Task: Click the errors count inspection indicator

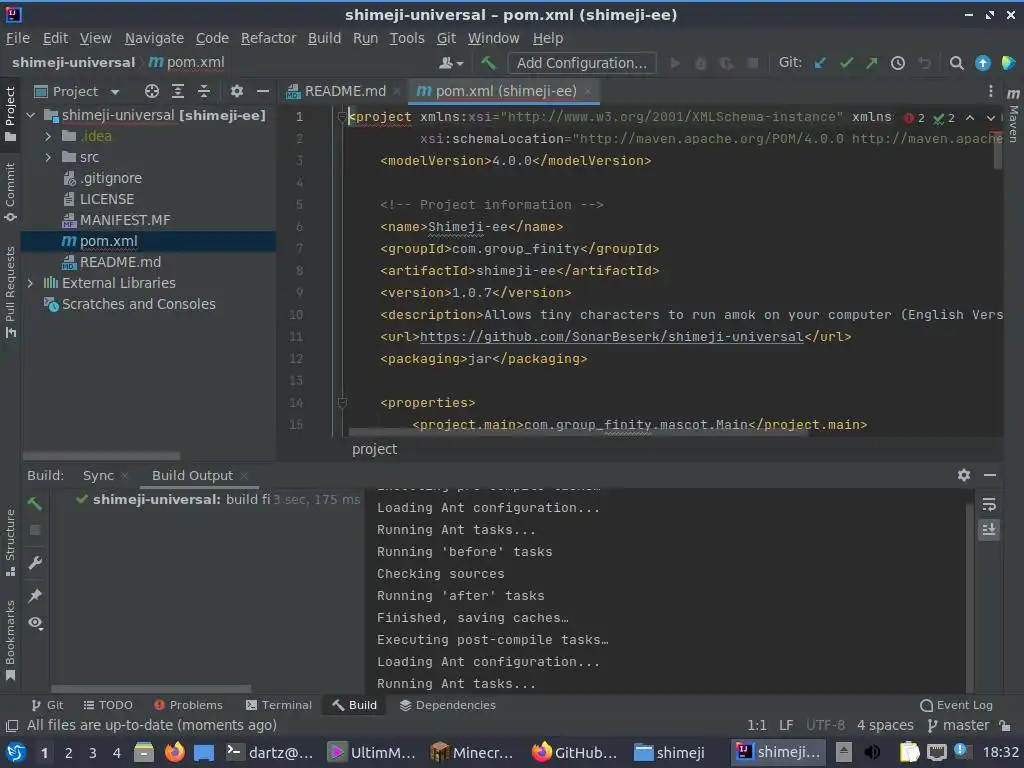Action: (914, 118)
